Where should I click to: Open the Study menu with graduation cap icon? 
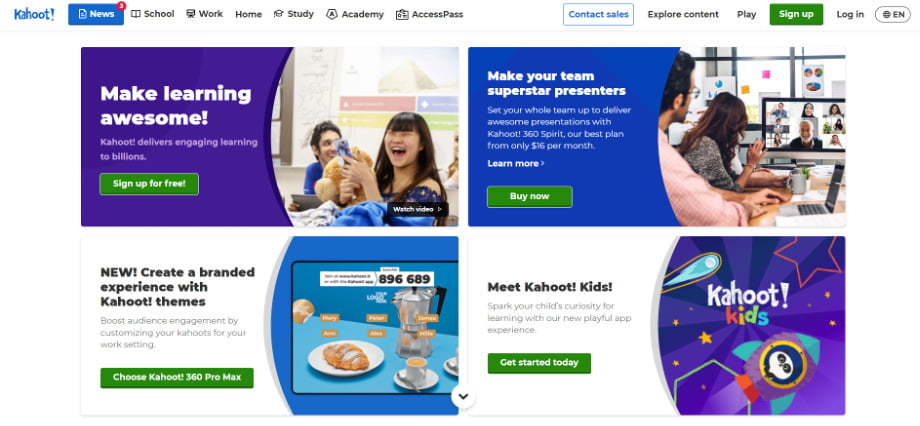tap(294, 14)
